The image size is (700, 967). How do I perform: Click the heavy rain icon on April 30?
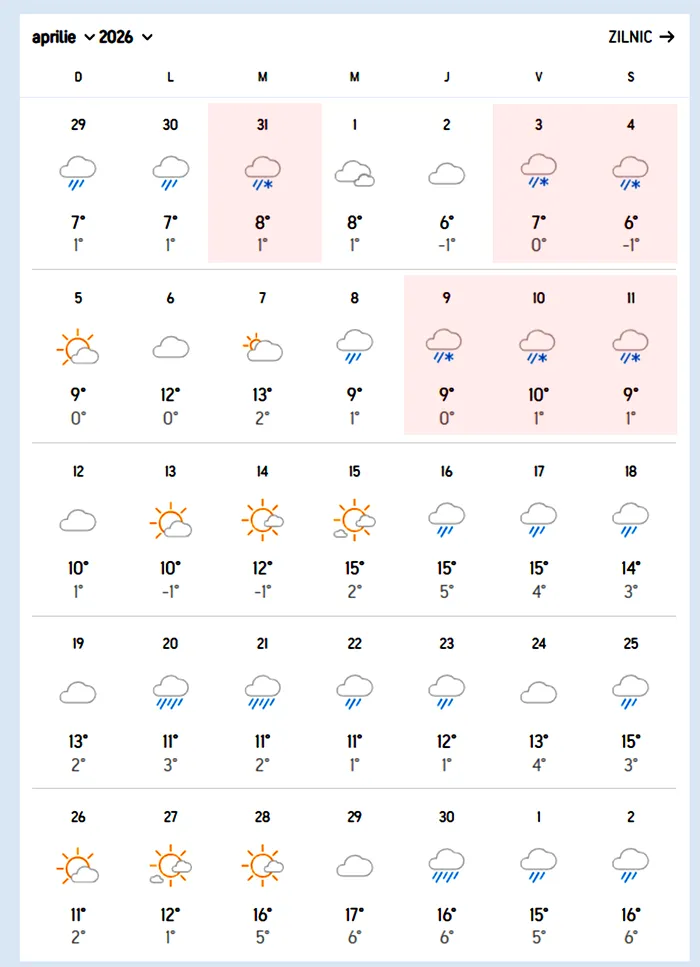(x=446, y=866)
